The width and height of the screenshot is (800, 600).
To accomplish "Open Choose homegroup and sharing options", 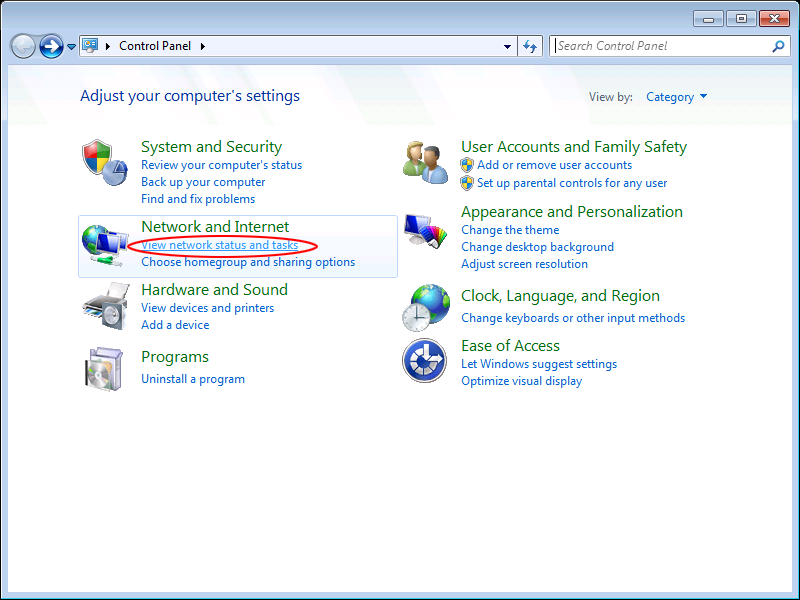I will pos(248,262).
